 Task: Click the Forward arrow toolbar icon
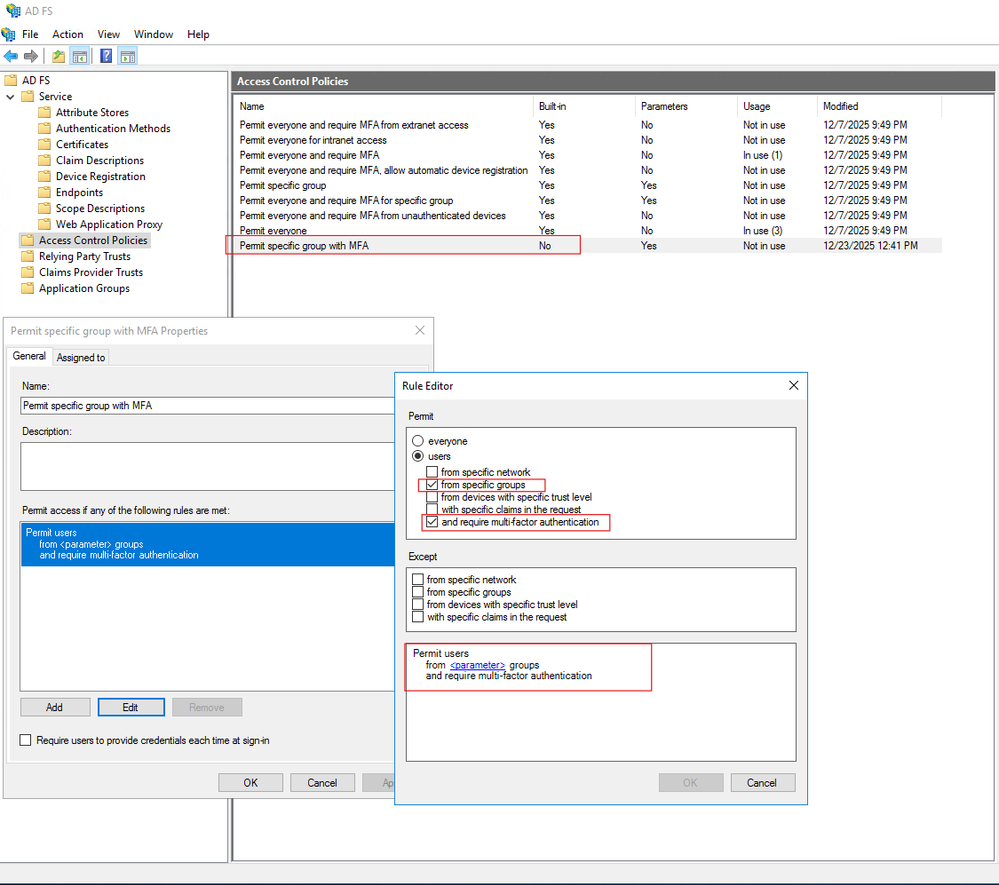31,57
